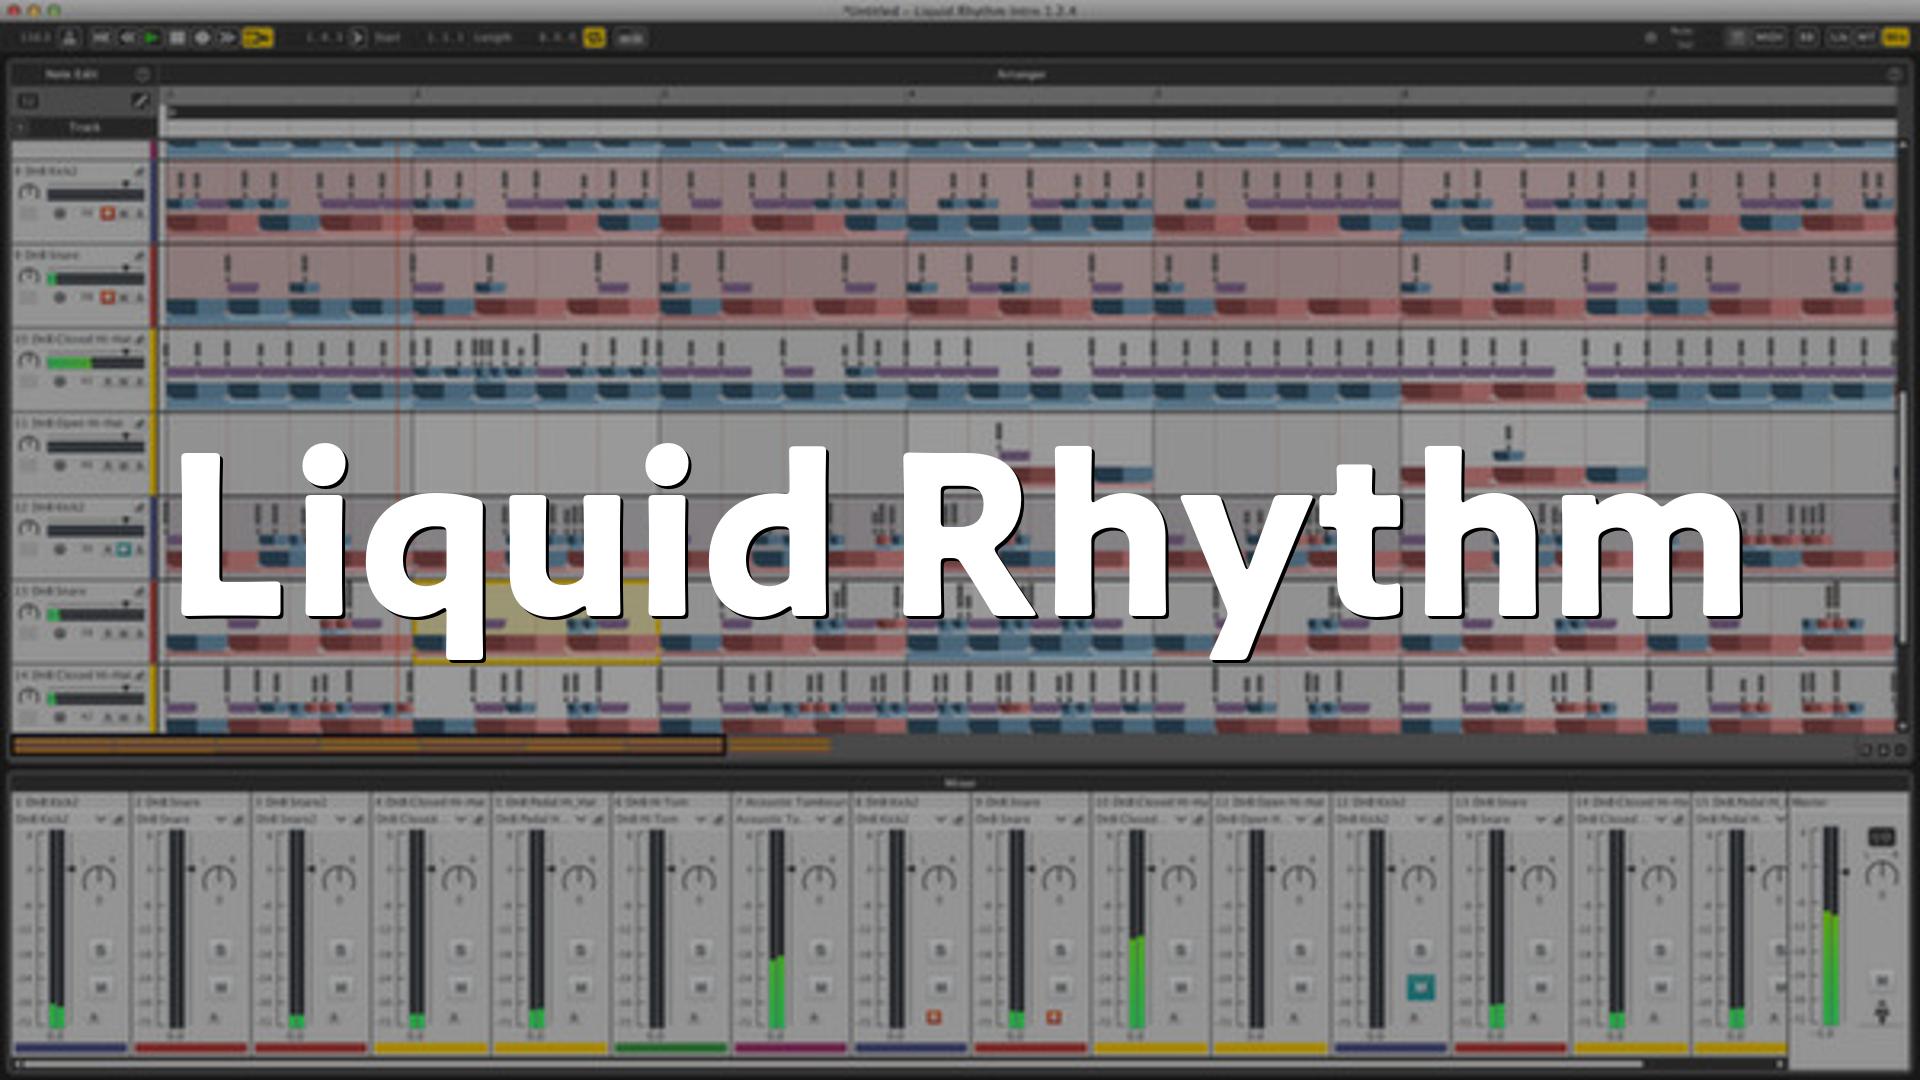
Task: Open the Note Edit panel tab
Action: 71,74
